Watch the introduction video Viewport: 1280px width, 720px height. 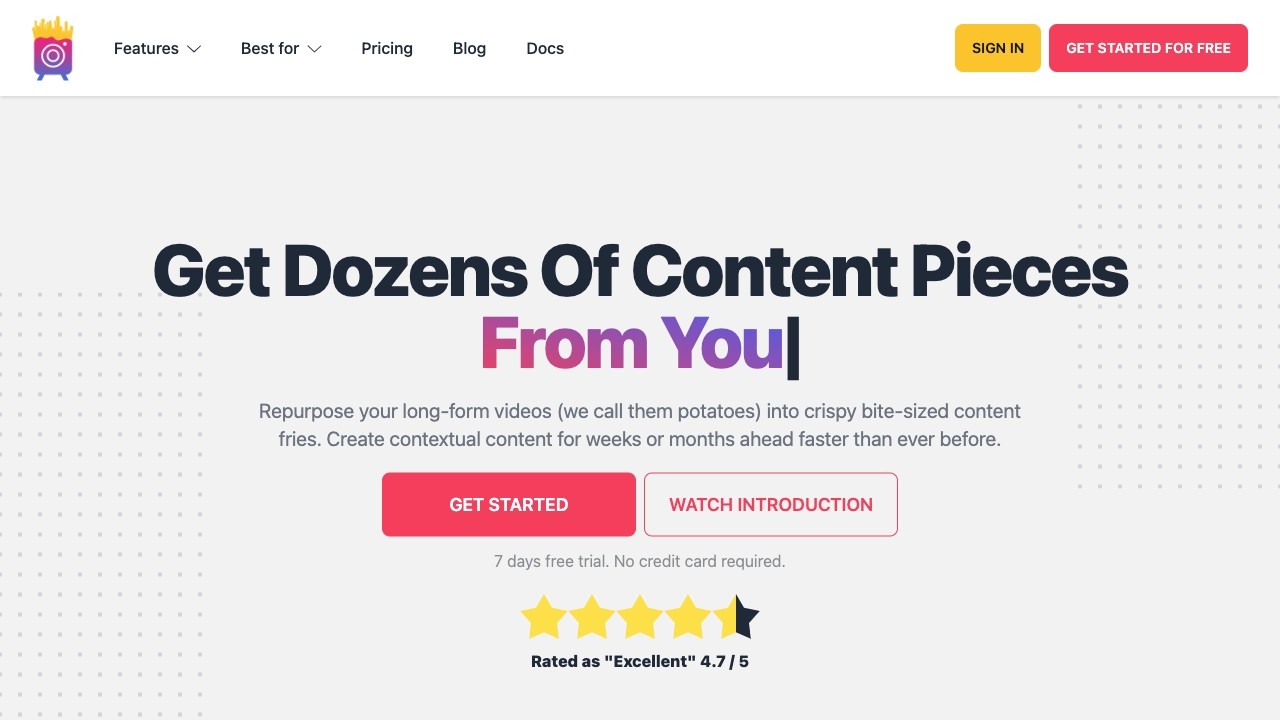tap(770, 504)
